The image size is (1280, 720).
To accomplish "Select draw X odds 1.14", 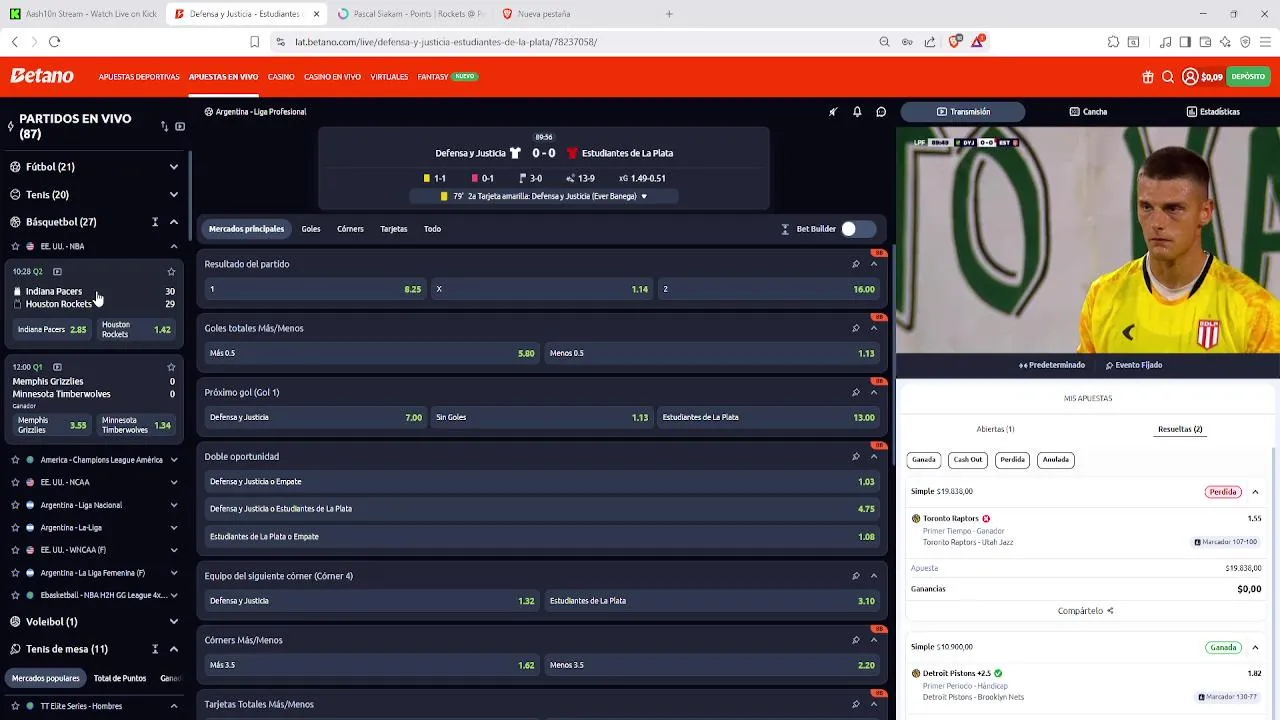I will click(x=542, y=289).
